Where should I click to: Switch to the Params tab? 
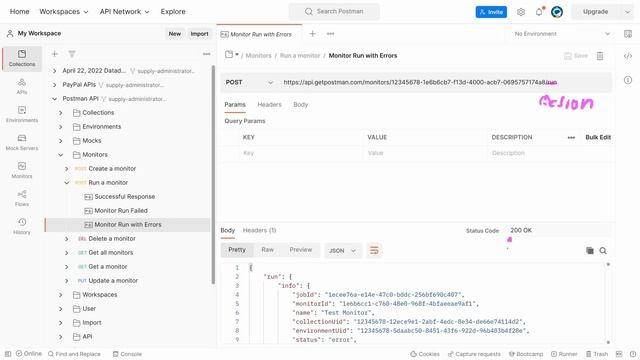click(x=235, y=104)
